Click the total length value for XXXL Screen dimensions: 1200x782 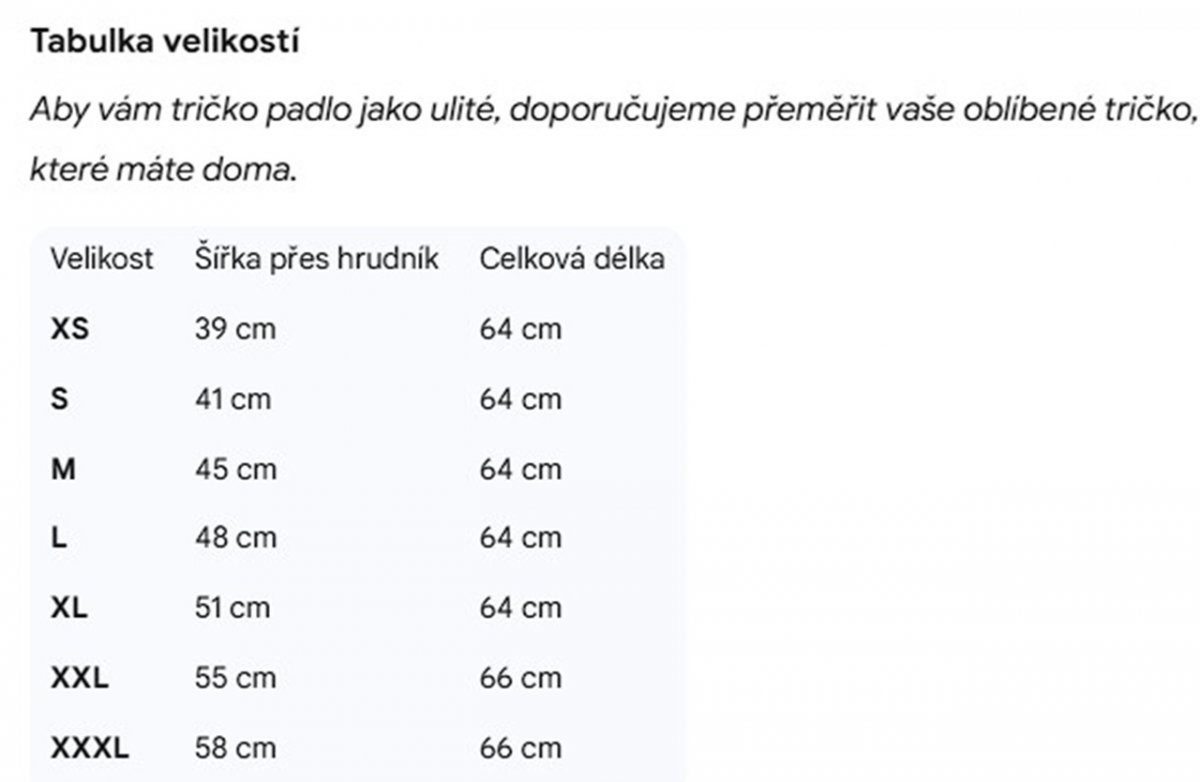520,747
